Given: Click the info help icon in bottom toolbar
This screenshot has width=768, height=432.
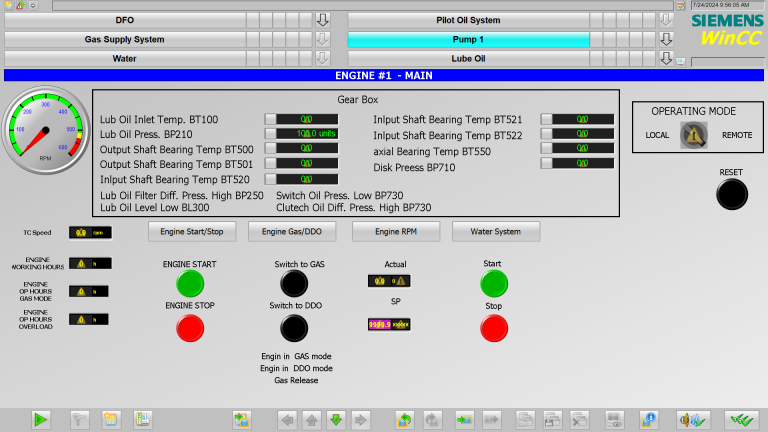Looking at the screenshot, I should [x=648, y=420].
